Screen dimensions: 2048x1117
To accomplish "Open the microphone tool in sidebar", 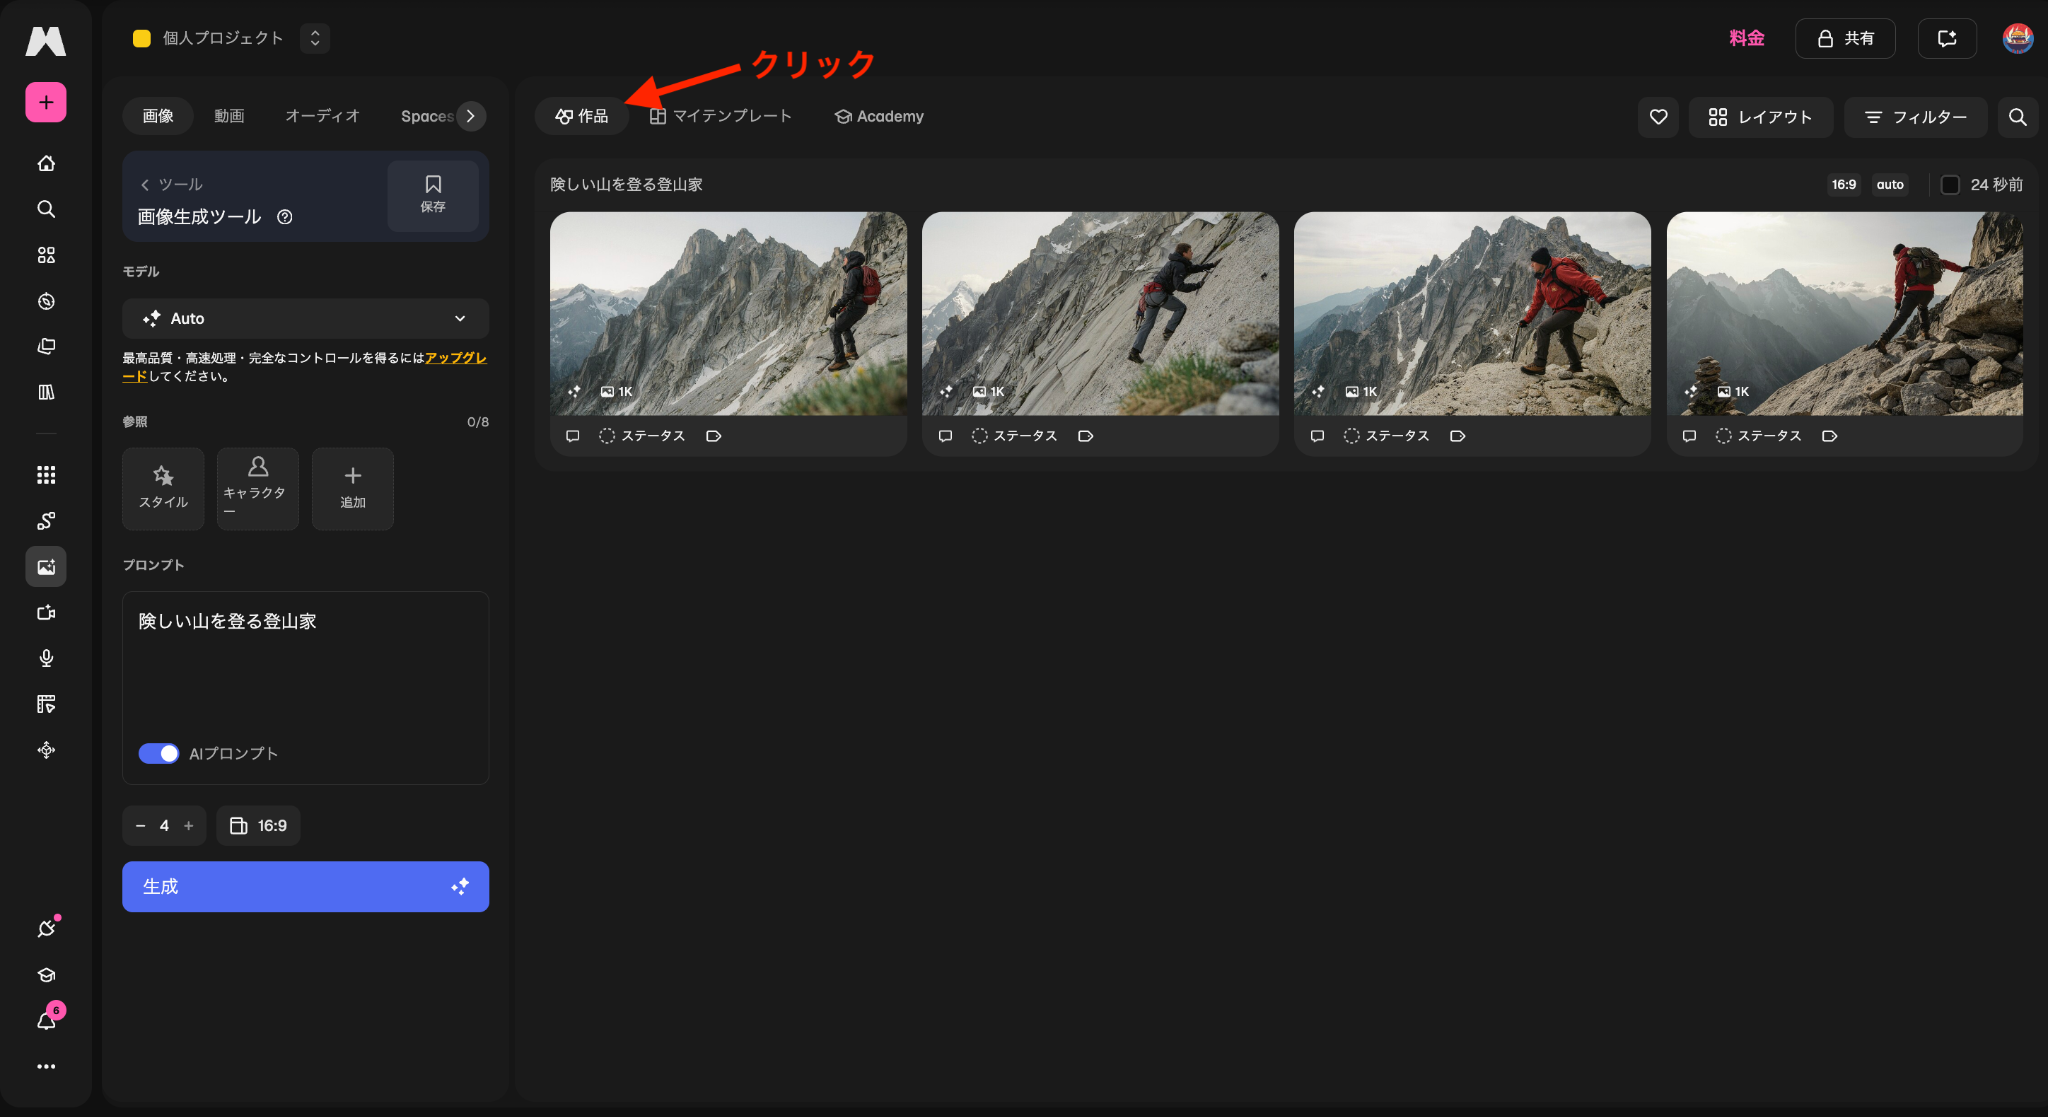I will tap(46, 658).
